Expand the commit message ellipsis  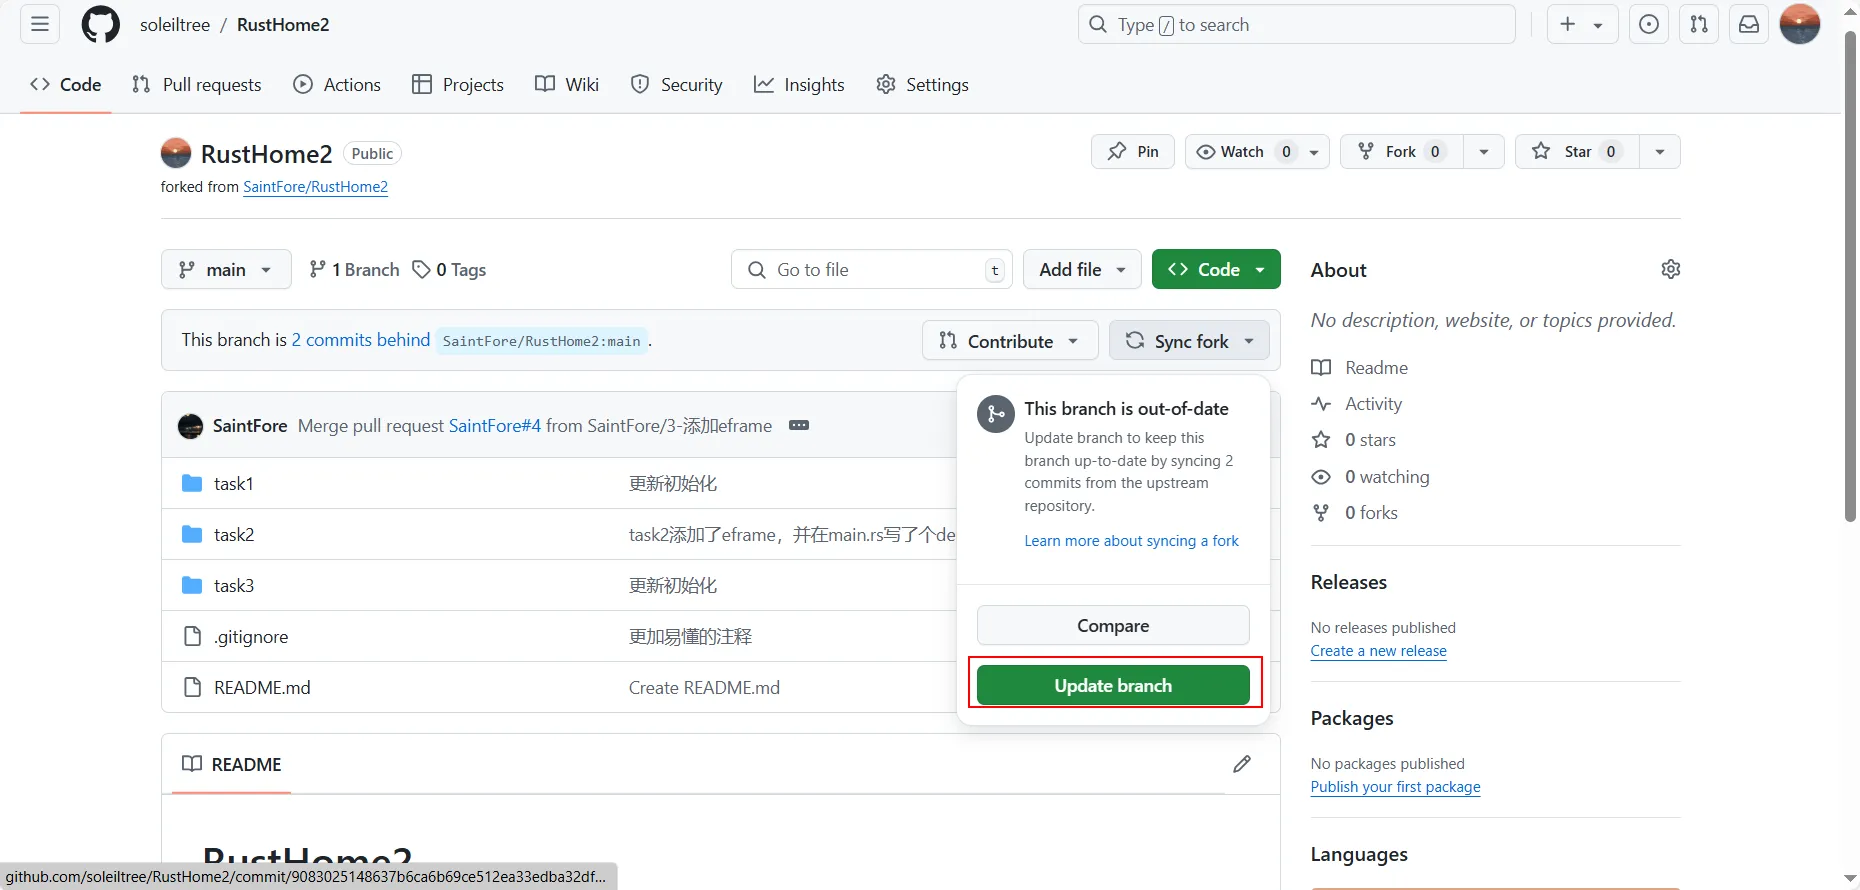pyautogui.click(x=798, y=425)
